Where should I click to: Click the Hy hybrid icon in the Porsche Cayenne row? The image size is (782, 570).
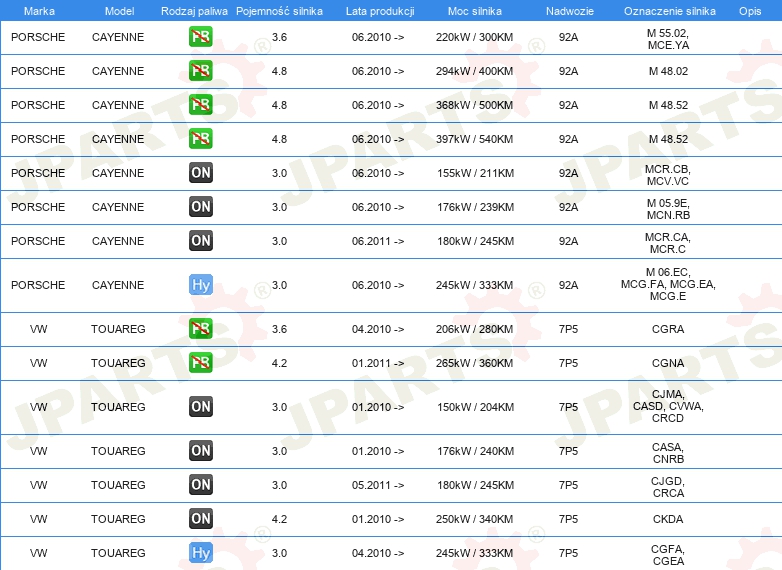coord(200,285)
